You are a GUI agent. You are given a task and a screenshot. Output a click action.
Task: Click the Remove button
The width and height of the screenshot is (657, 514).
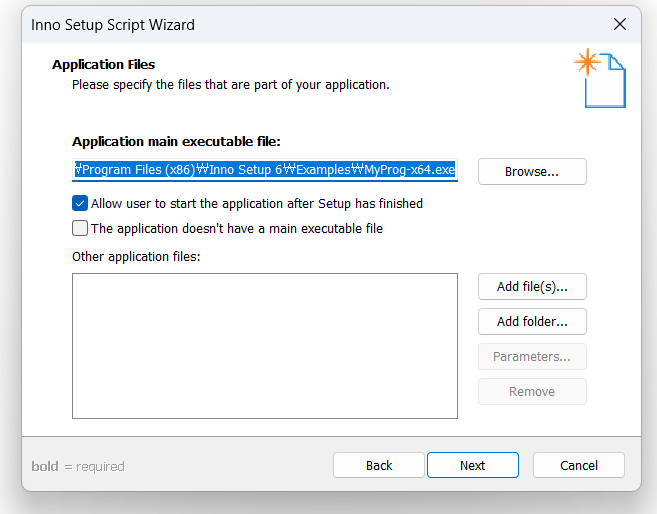tap(532, 391)
